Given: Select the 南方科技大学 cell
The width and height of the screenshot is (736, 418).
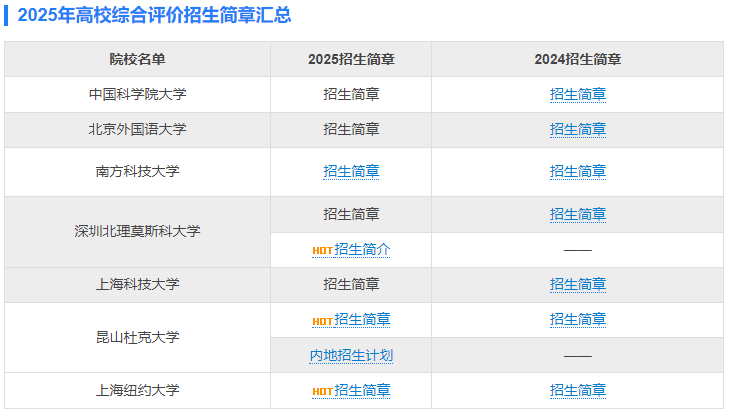Looking at the screenshot, I should coord(138,172).
